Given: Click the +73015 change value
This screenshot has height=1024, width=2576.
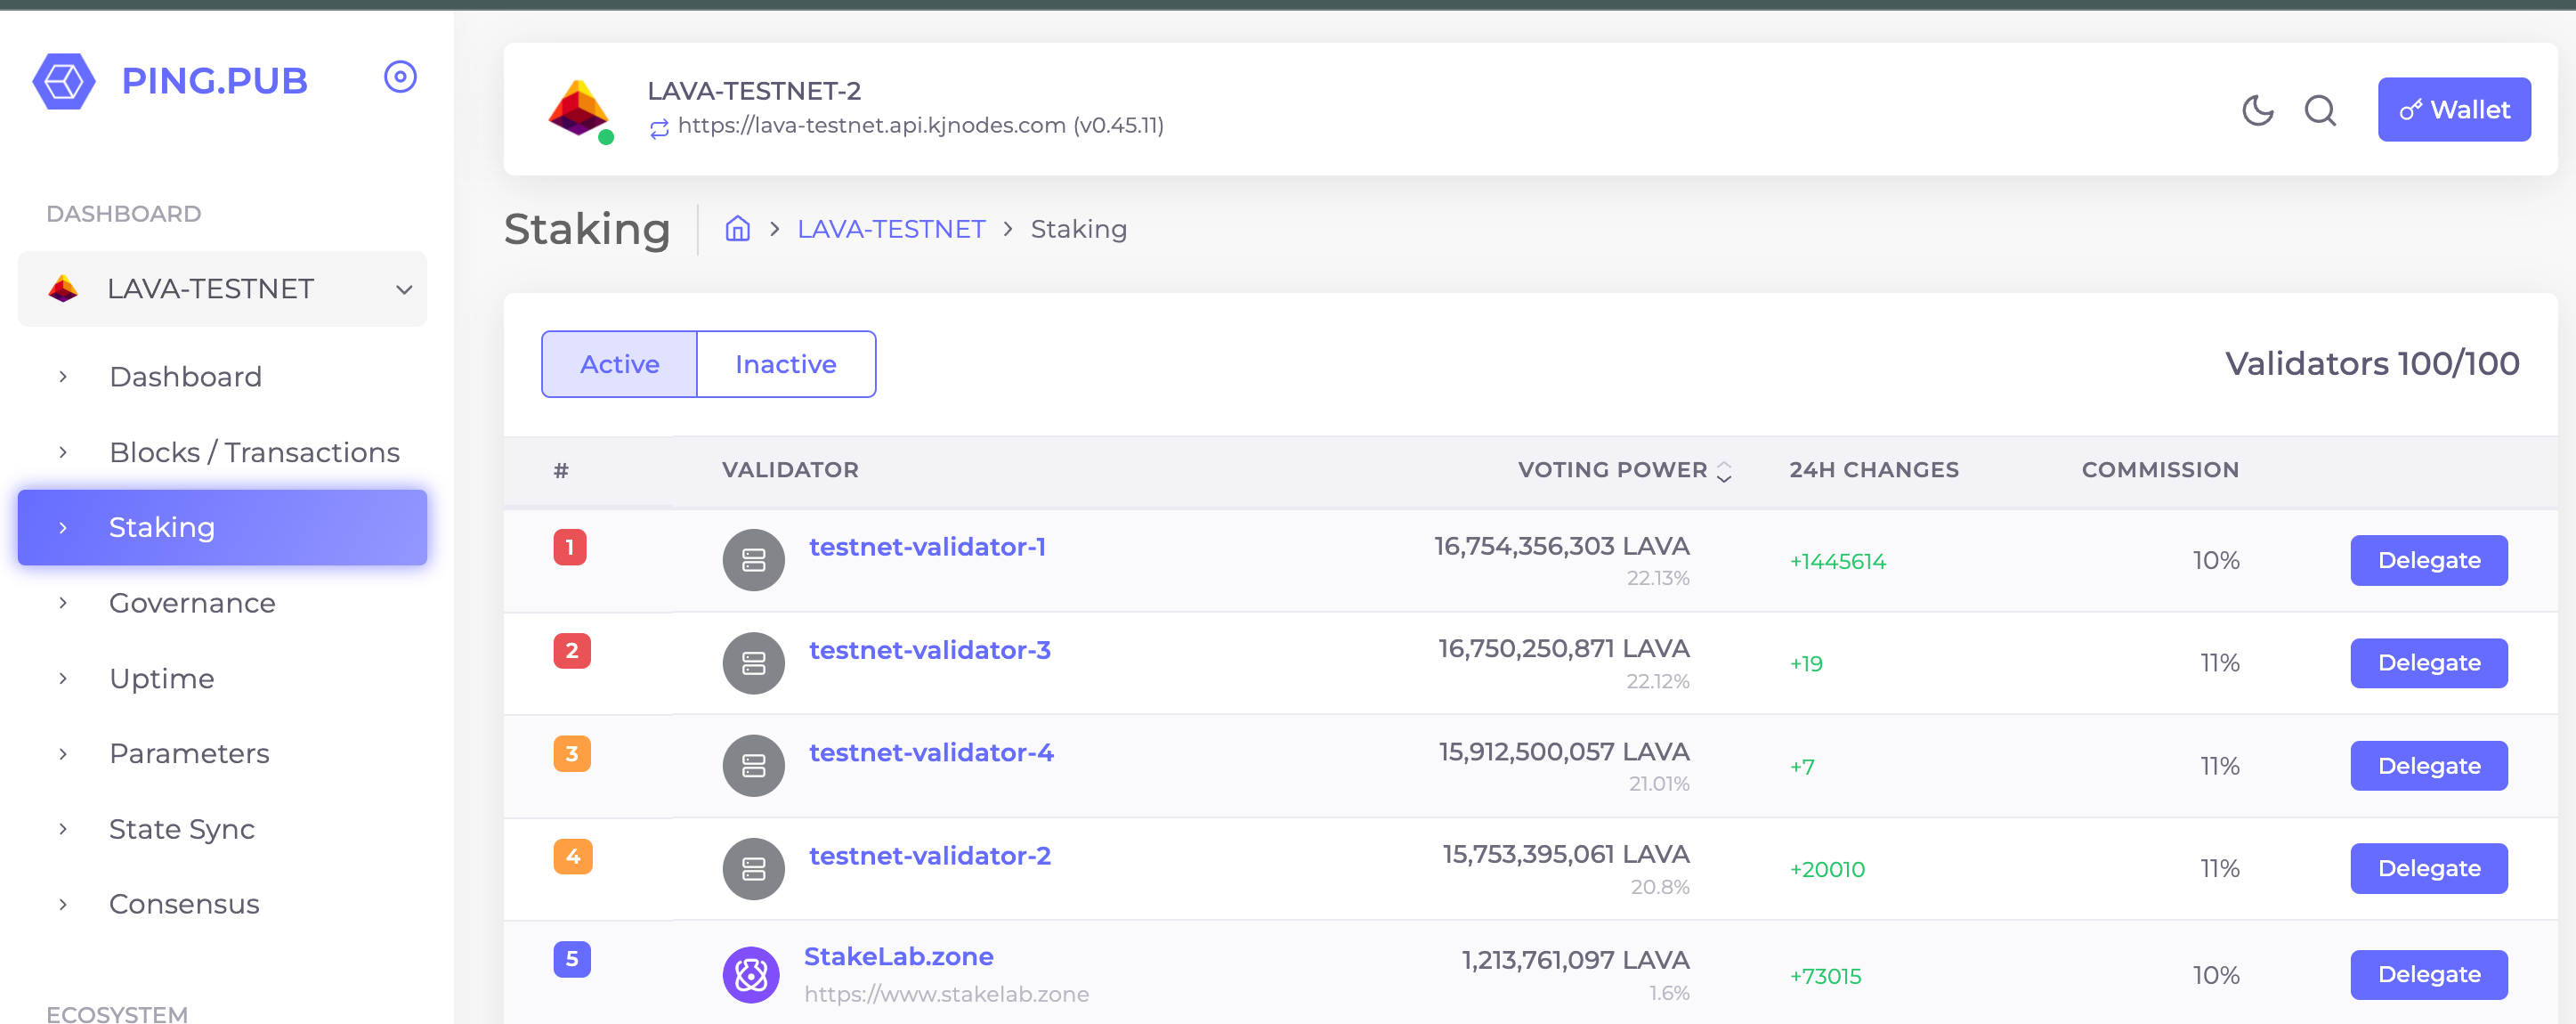Looking at the screenshot, I should pos(1825,977).
